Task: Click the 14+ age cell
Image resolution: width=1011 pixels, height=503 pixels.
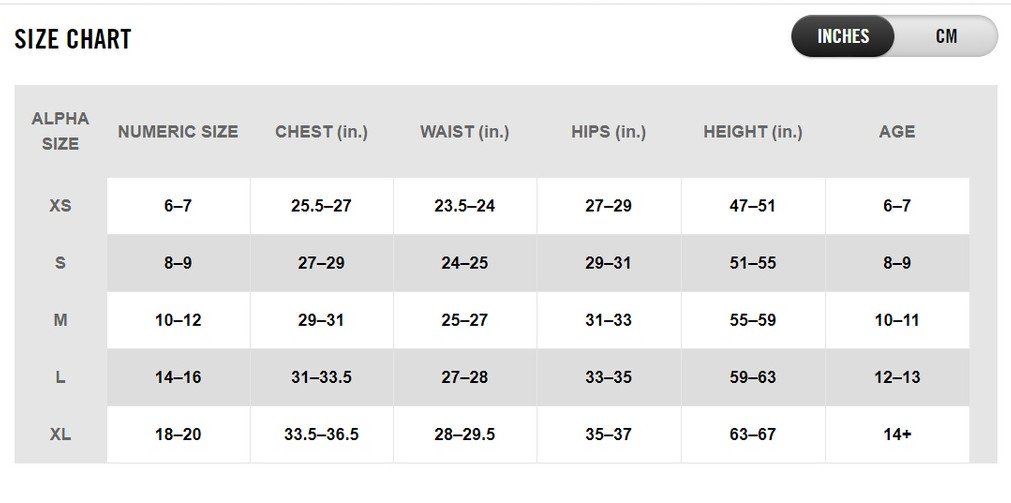Action: tap(896, 434)
